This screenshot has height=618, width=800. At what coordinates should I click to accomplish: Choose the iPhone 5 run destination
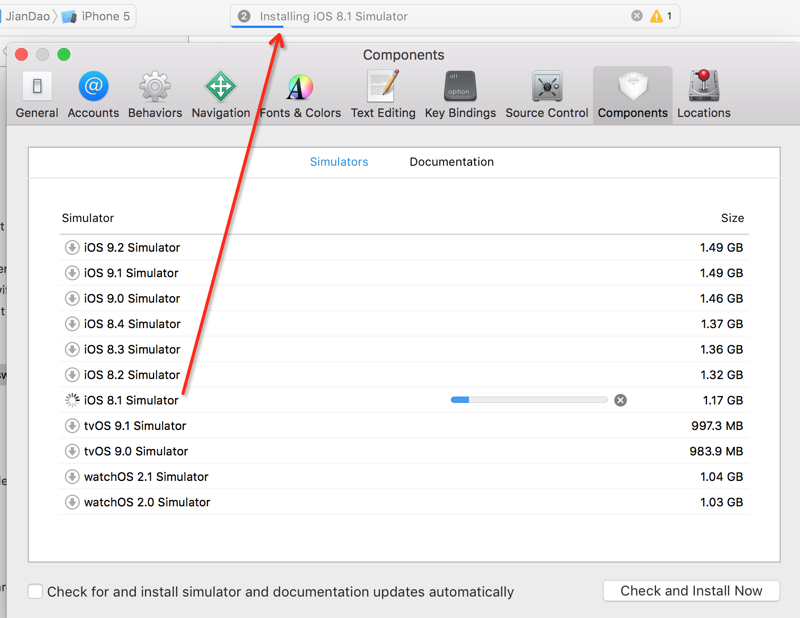point(97,16)
